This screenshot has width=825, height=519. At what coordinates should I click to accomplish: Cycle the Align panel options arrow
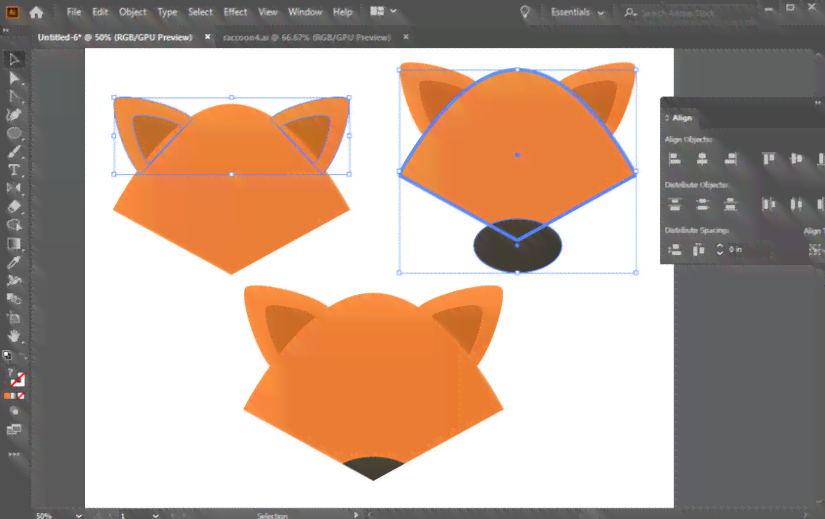(667, 118)
